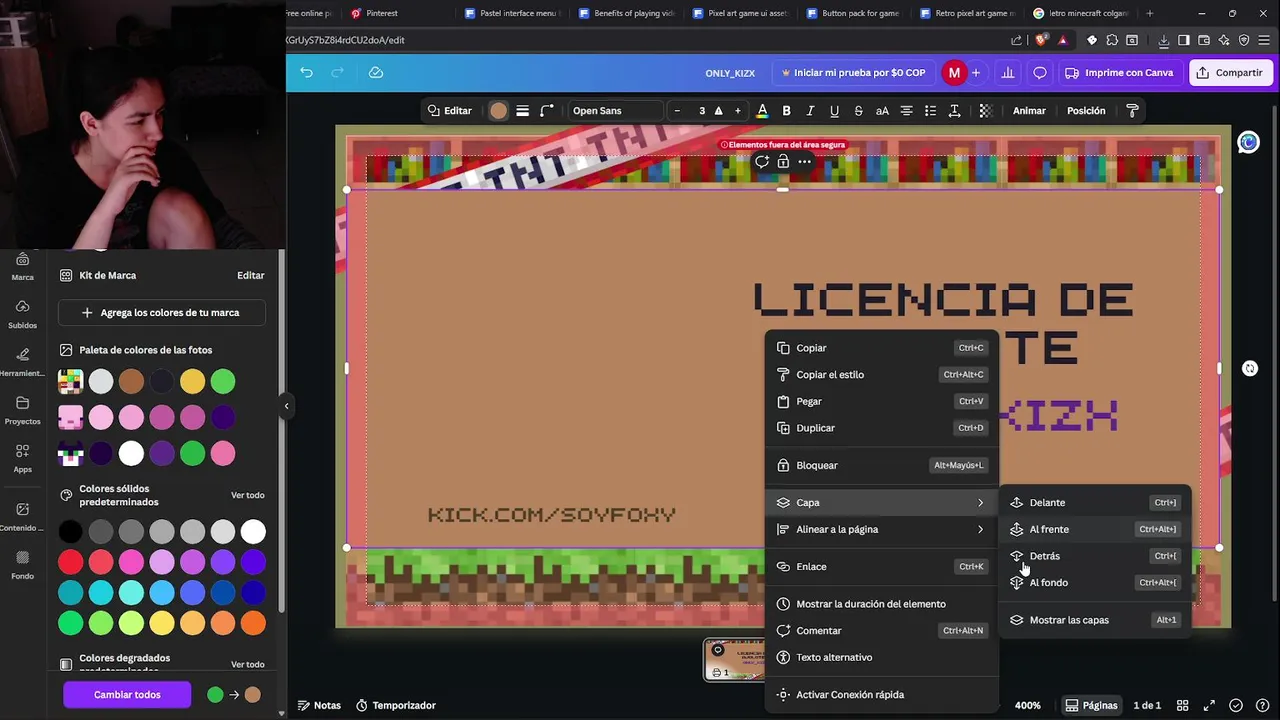Toggle underline formatting

(835, 111)
